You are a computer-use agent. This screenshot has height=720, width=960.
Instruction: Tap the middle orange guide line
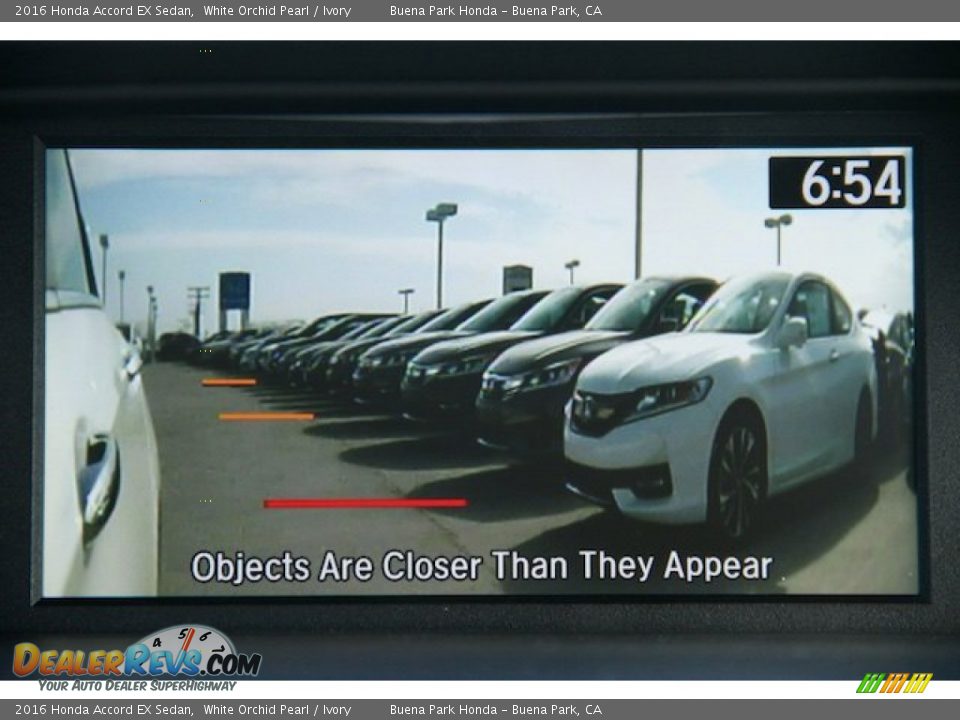tap(266, 416)
